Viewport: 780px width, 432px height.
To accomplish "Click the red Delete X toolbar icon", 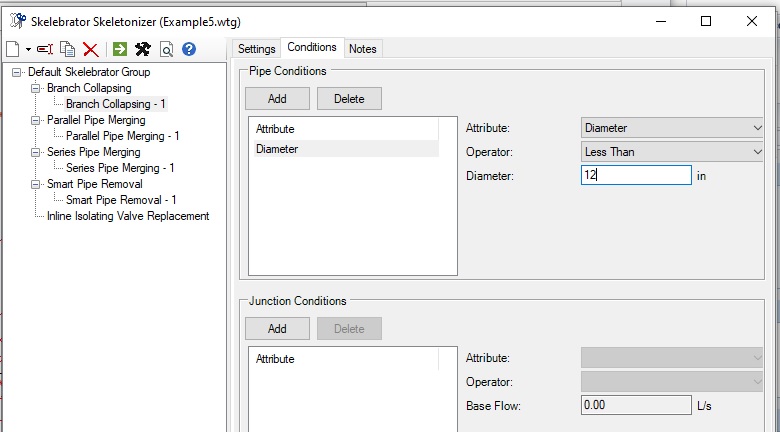I will (x=91, y=49).
